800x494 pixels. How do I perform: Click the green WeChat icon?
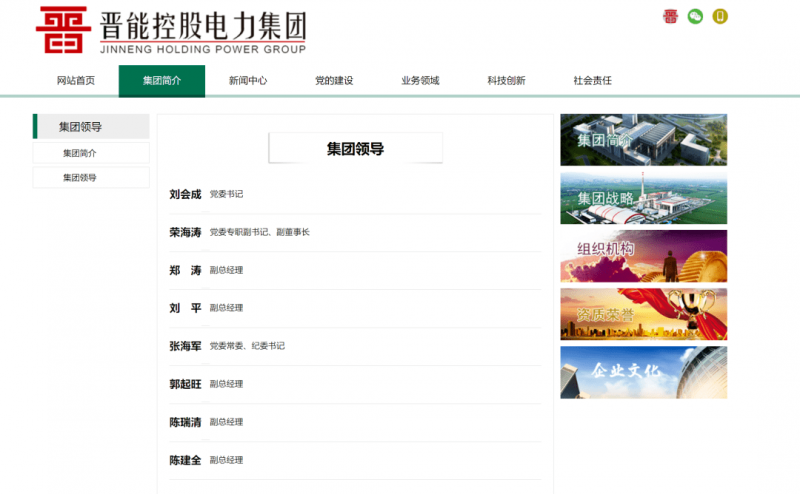[x=695, y=16]
